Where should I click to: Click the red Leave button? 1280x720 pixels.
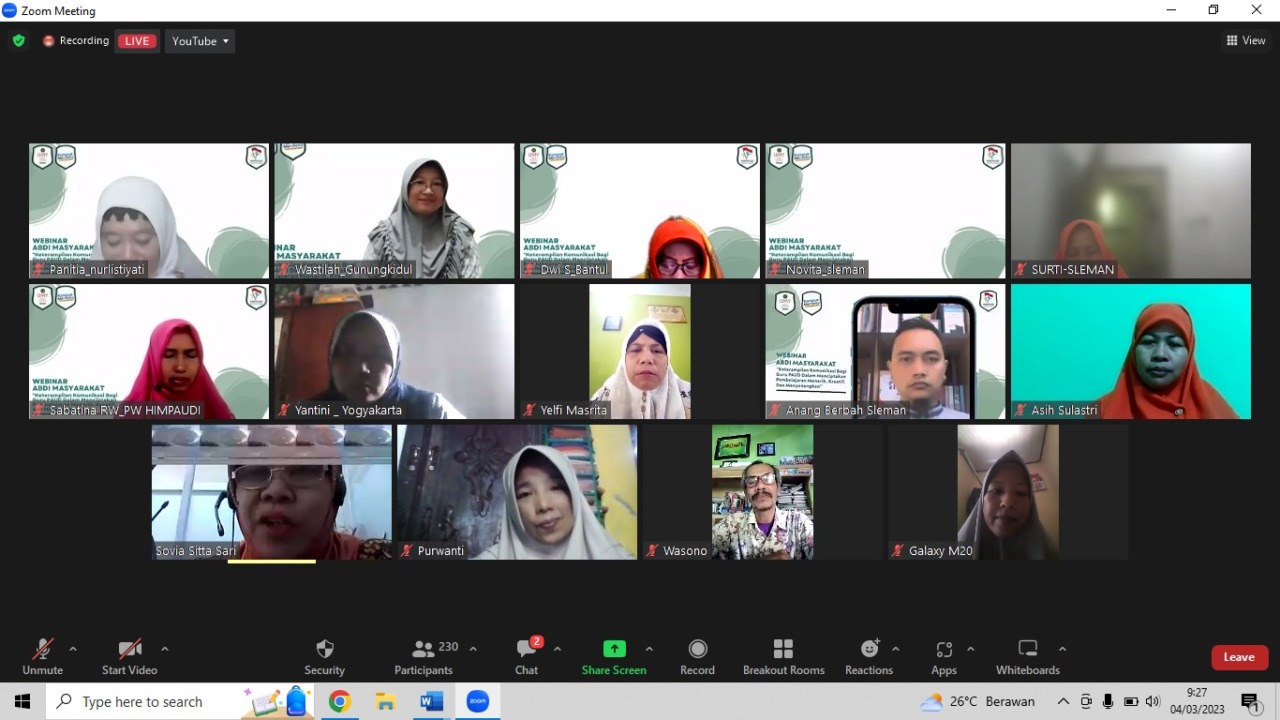(1239, 657)
